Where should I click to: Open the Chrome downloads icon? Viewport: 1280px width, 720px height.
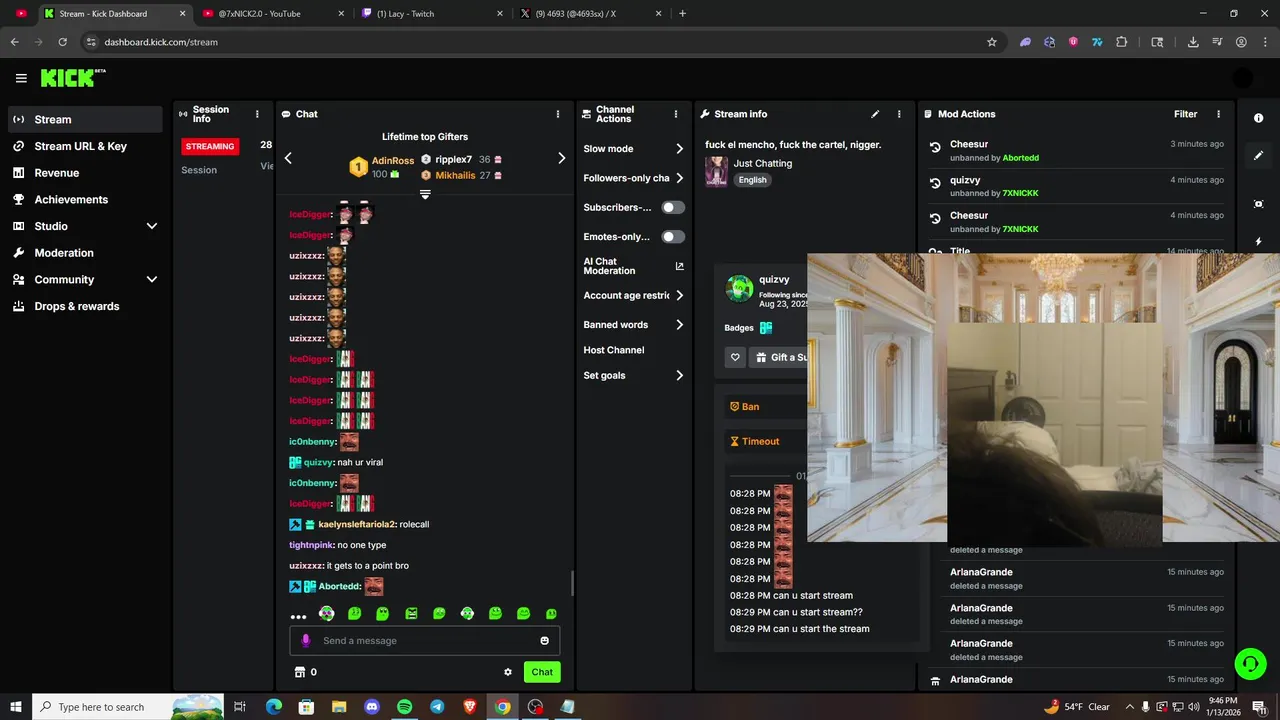click(1193, 42)
